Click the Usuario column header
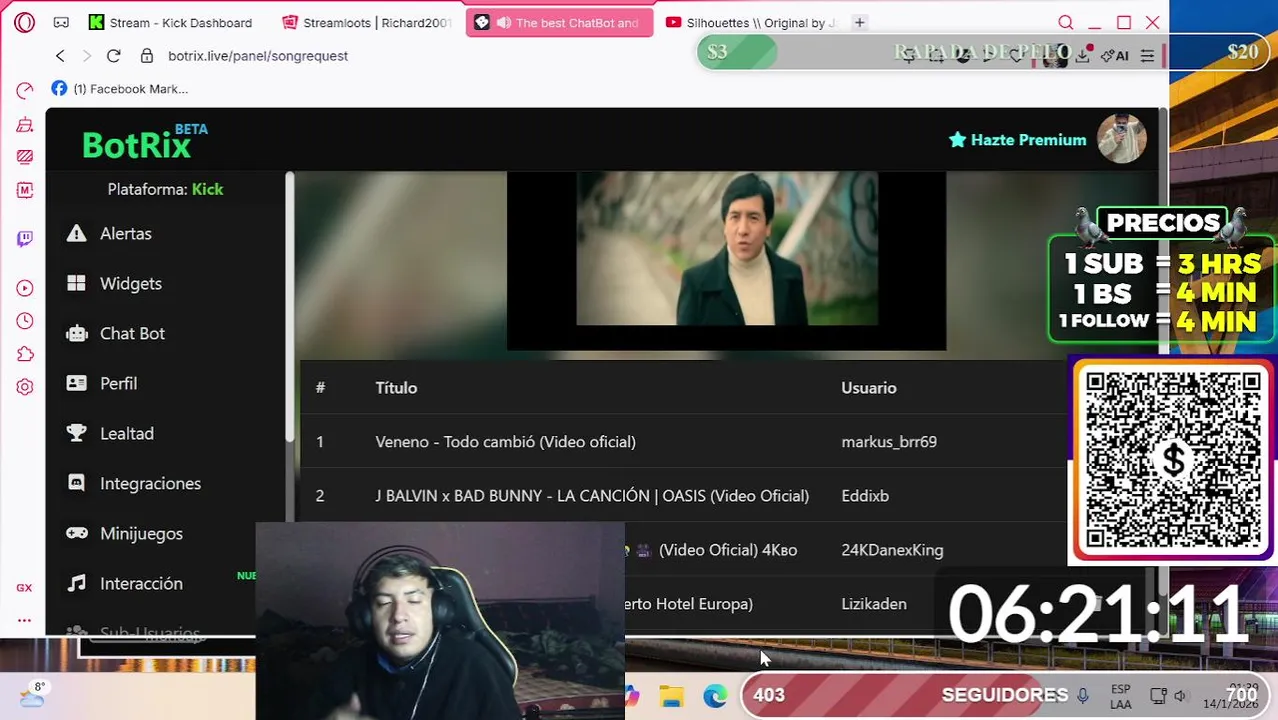 pyautogui.click(x=868, y=388)
